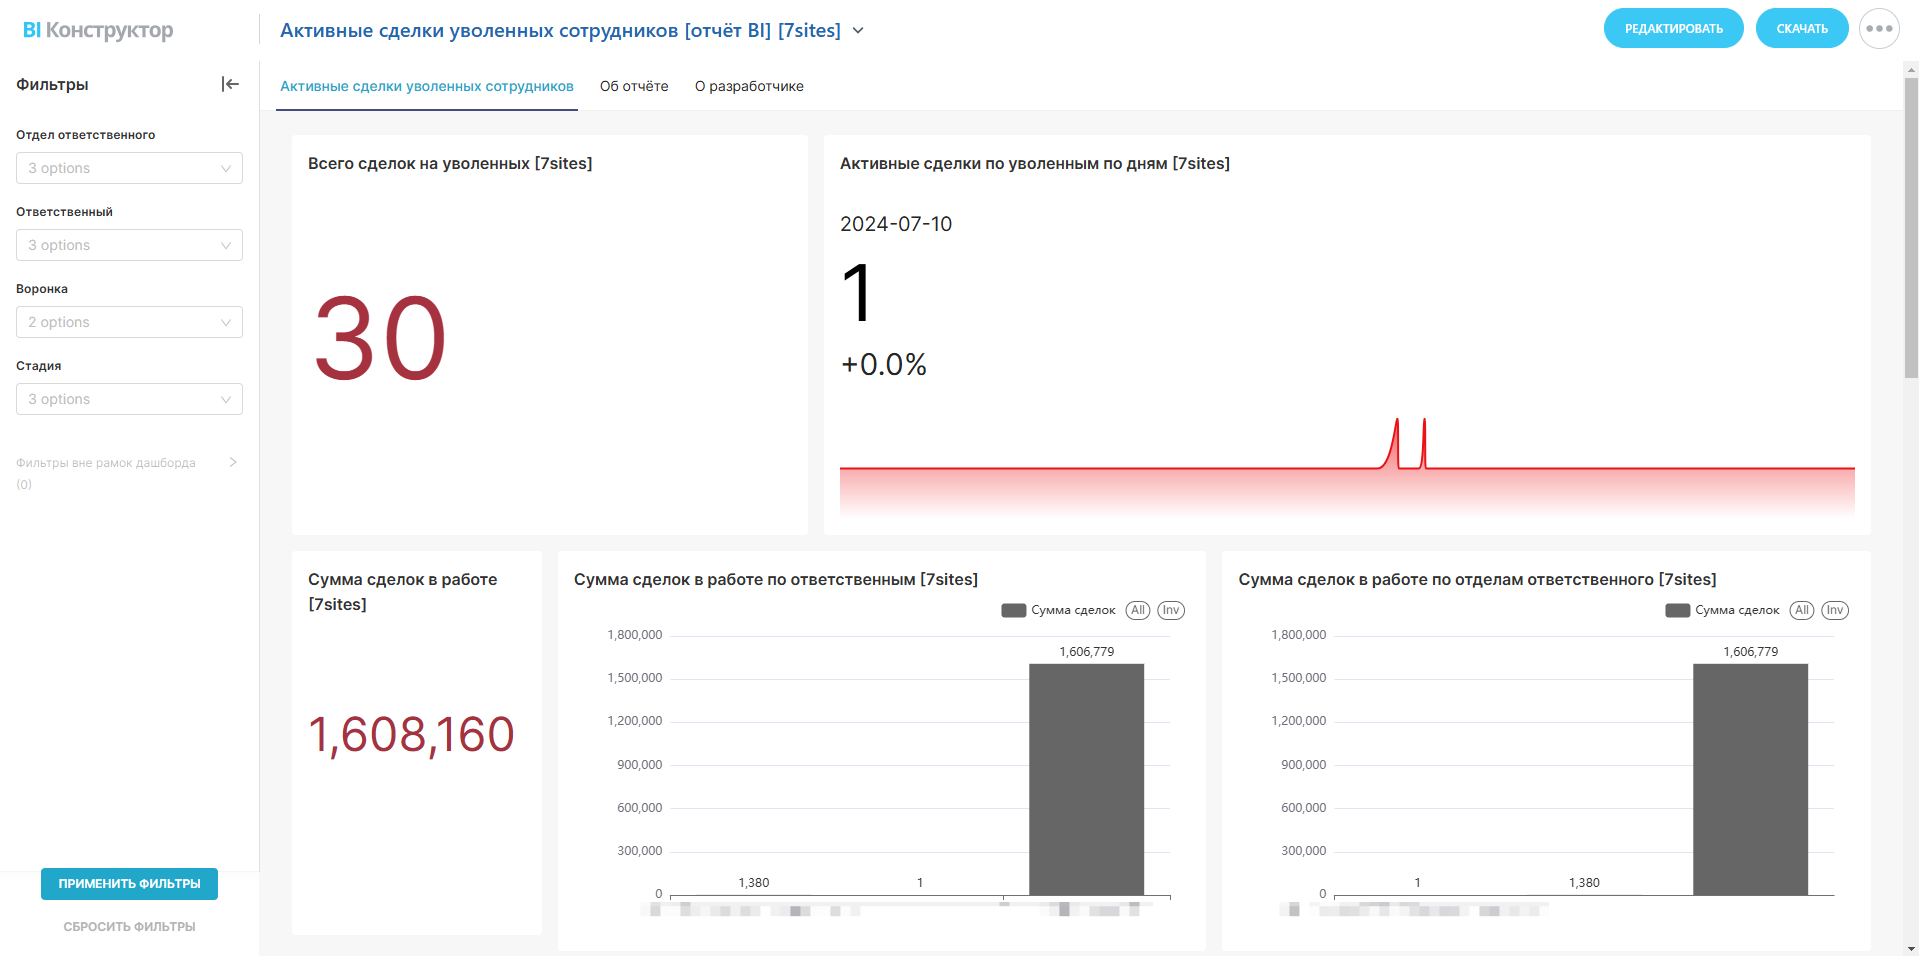Expand the report title dropdown chevron
This screenshot has height=956, width=1919.
click(x=858, y=31)
